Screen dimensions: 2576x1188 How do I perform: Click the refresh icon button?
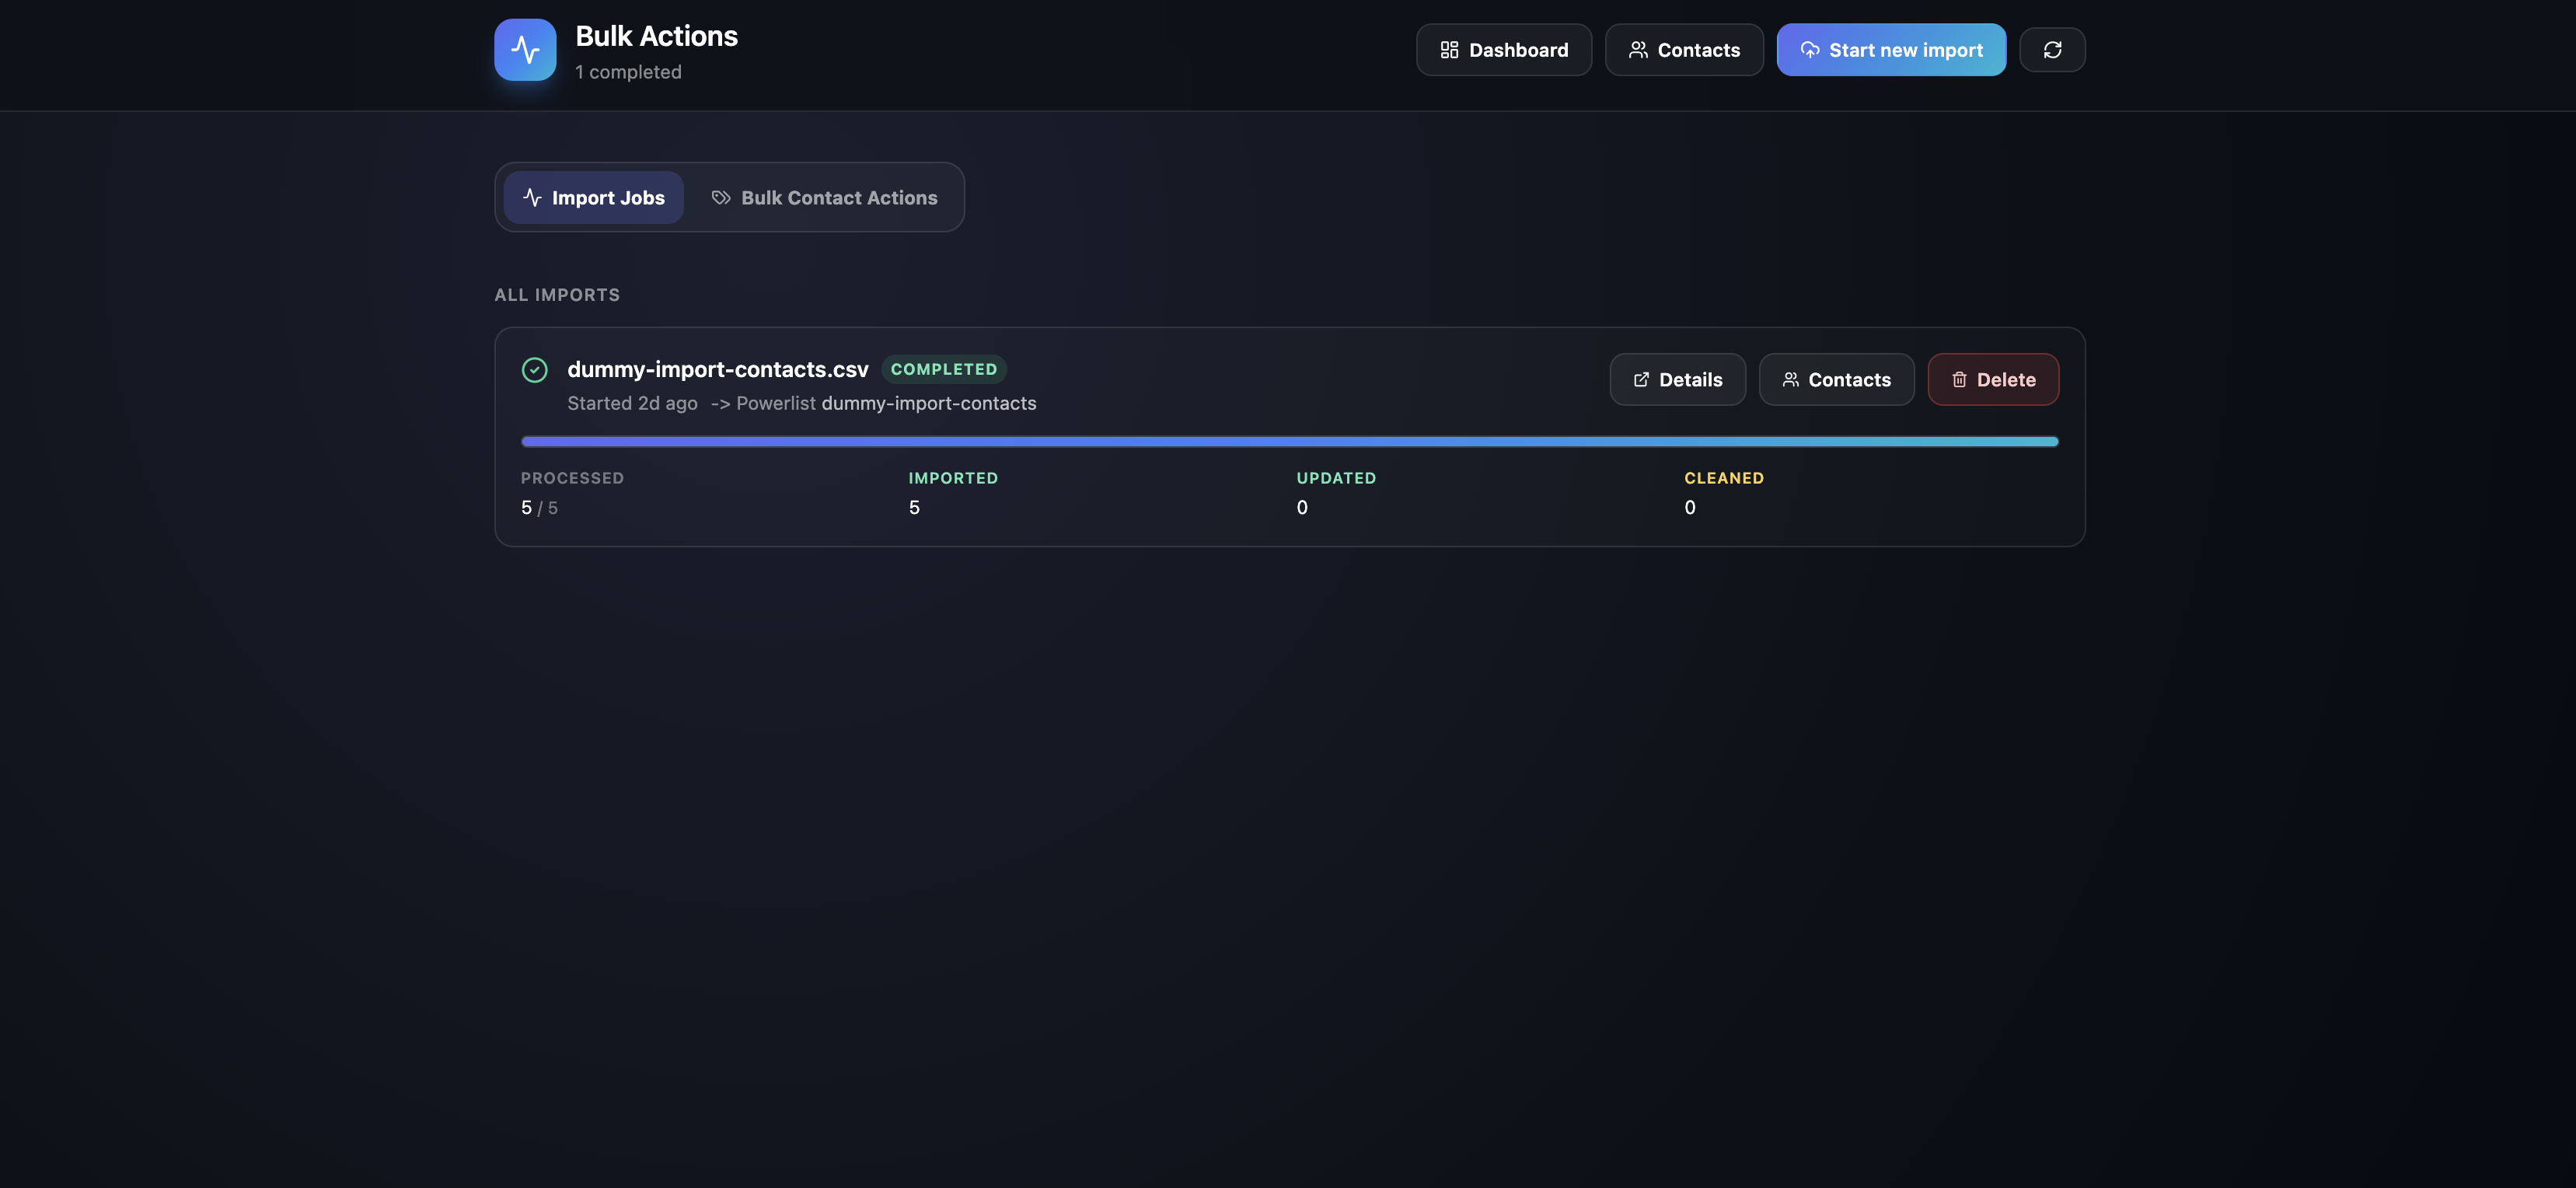[2052, 50]
